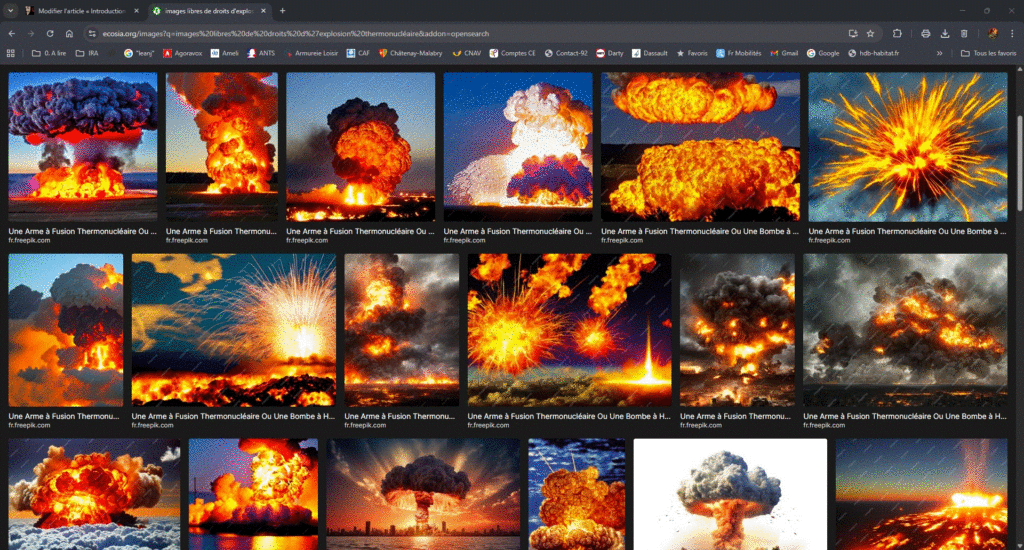Expand the tab search dropdown arrow
The image size is (1024, 550).
[10, 10]
